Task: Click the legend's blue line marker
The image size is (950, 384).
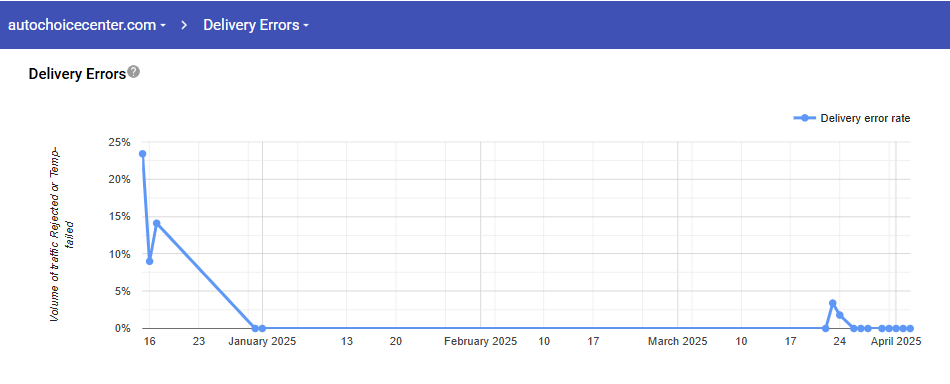Action: 805,118
